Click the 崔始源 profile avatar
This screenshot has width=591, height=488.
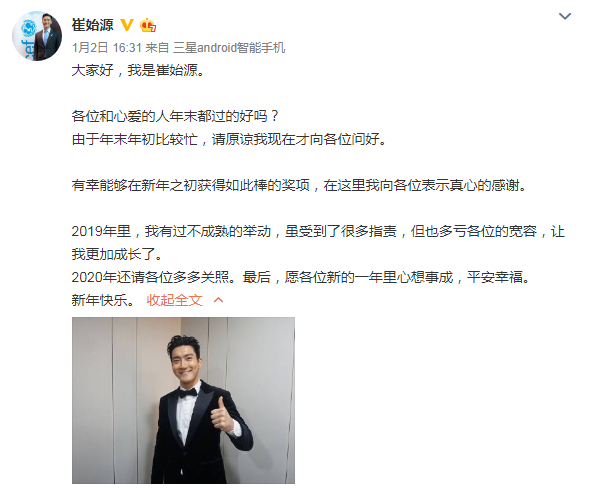click(37, 36)
